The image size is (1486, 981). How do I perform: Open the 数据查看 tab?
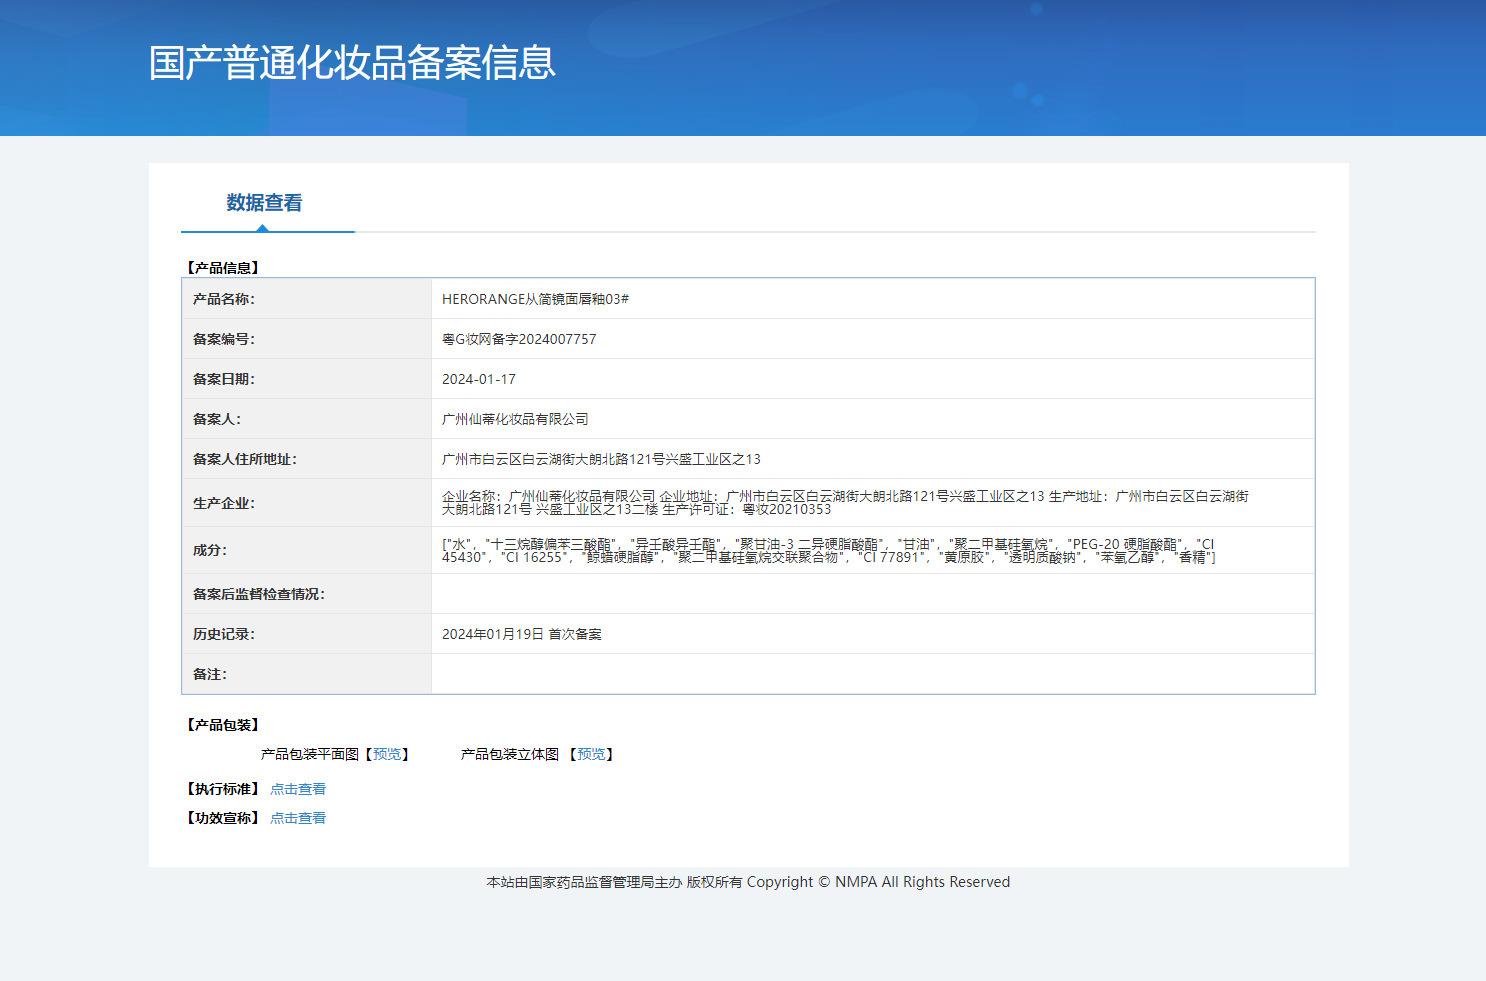pos(264,203)
